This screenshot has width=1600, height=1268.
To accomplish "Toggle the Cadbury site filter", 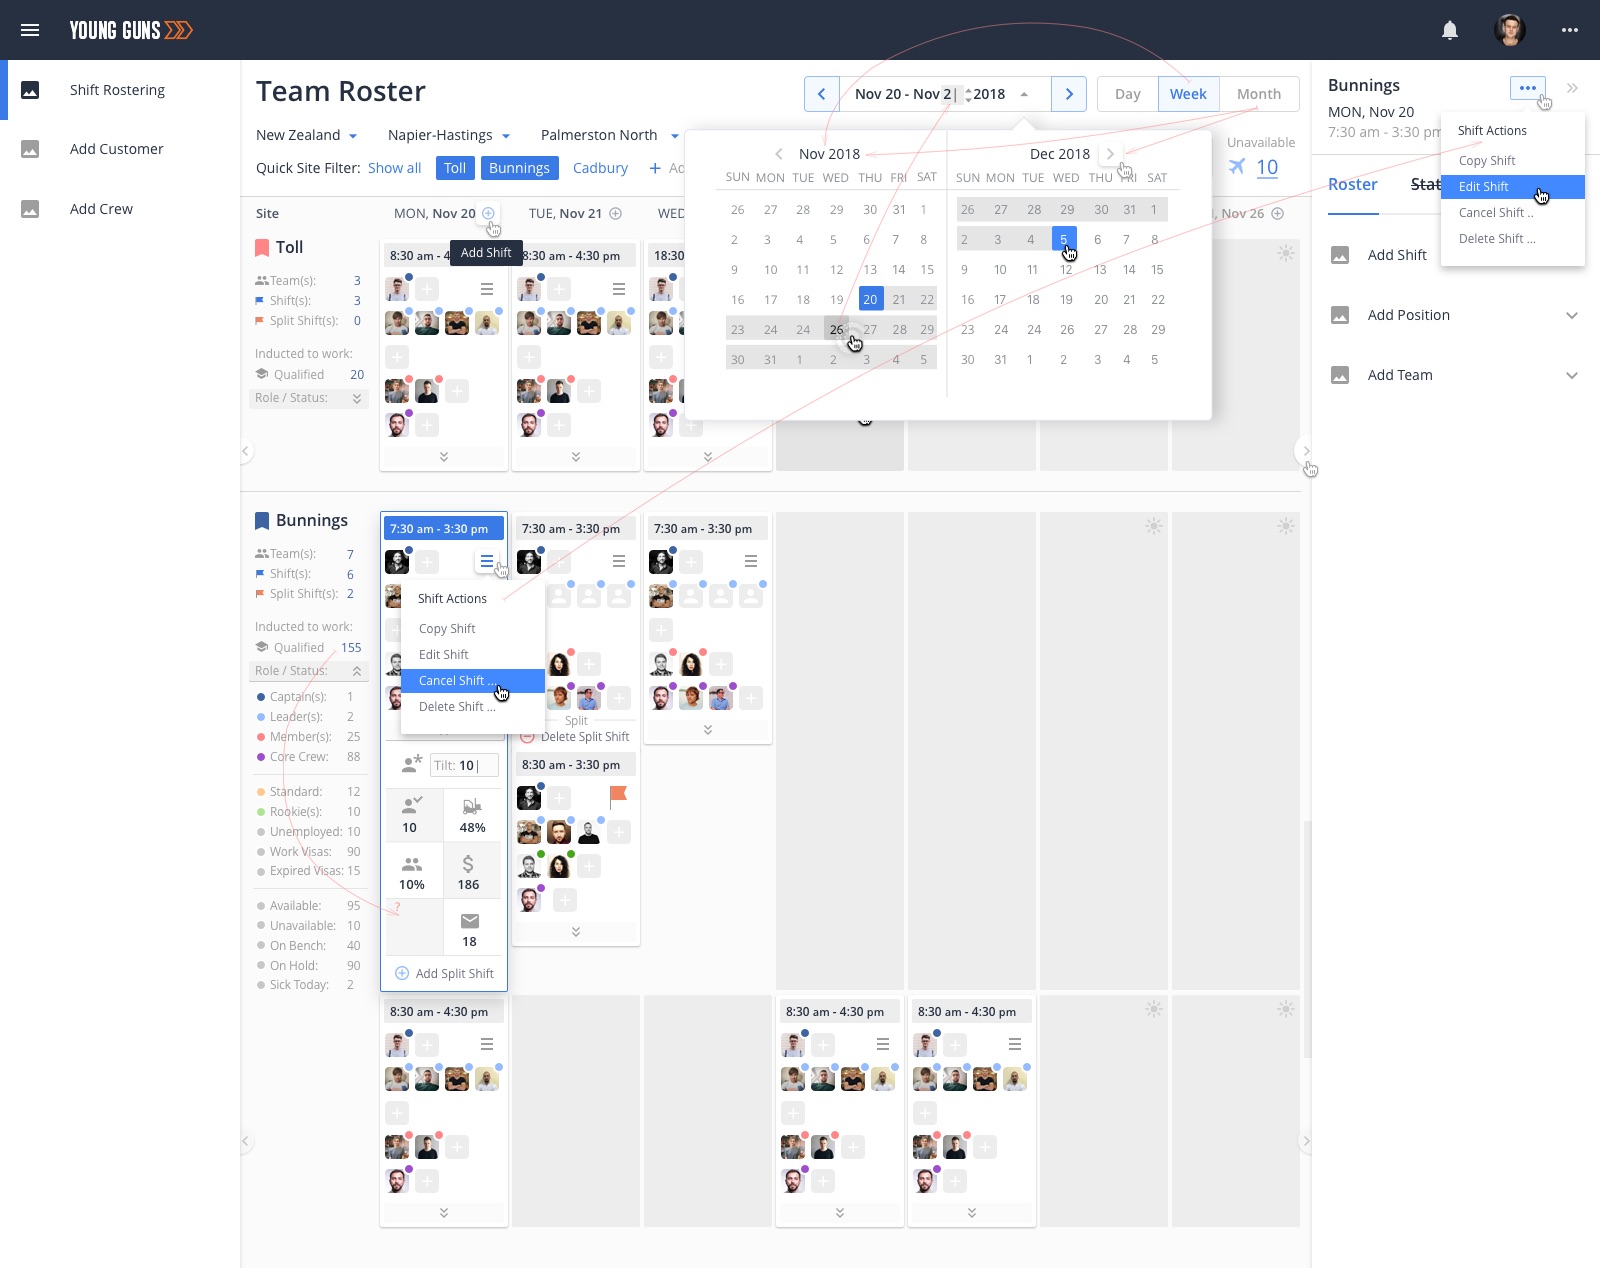I will tap(600, 168).
